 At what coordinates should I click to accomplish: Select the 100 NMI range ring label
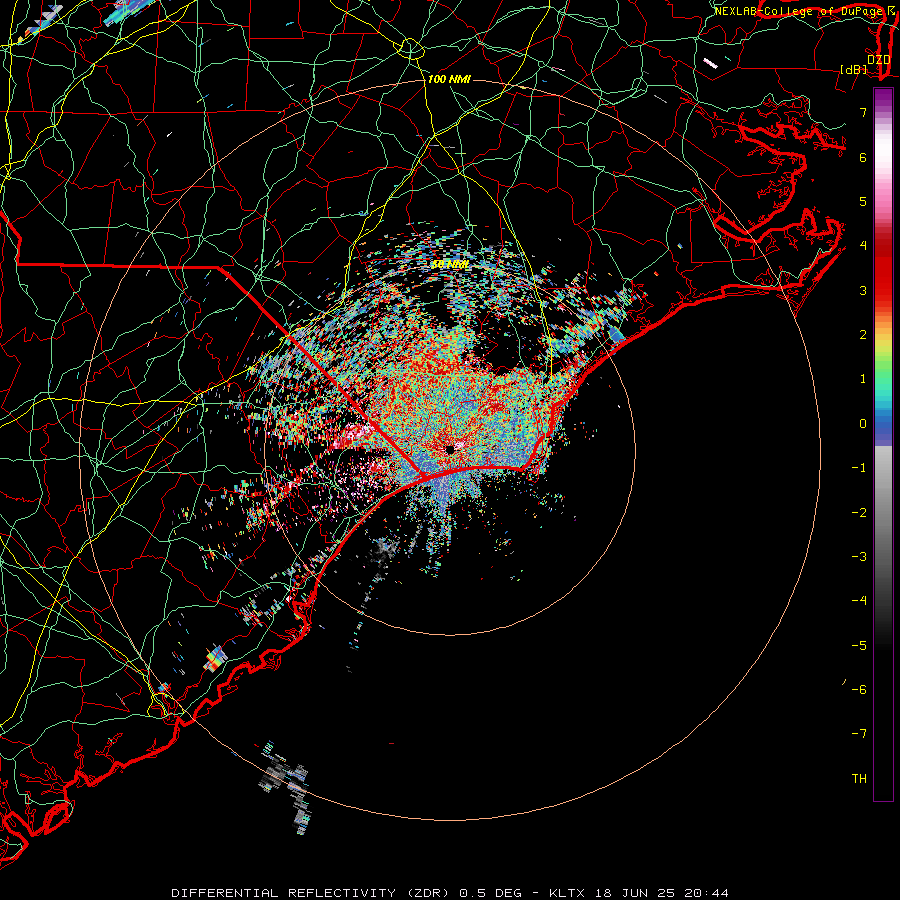[x=449, y=79]
